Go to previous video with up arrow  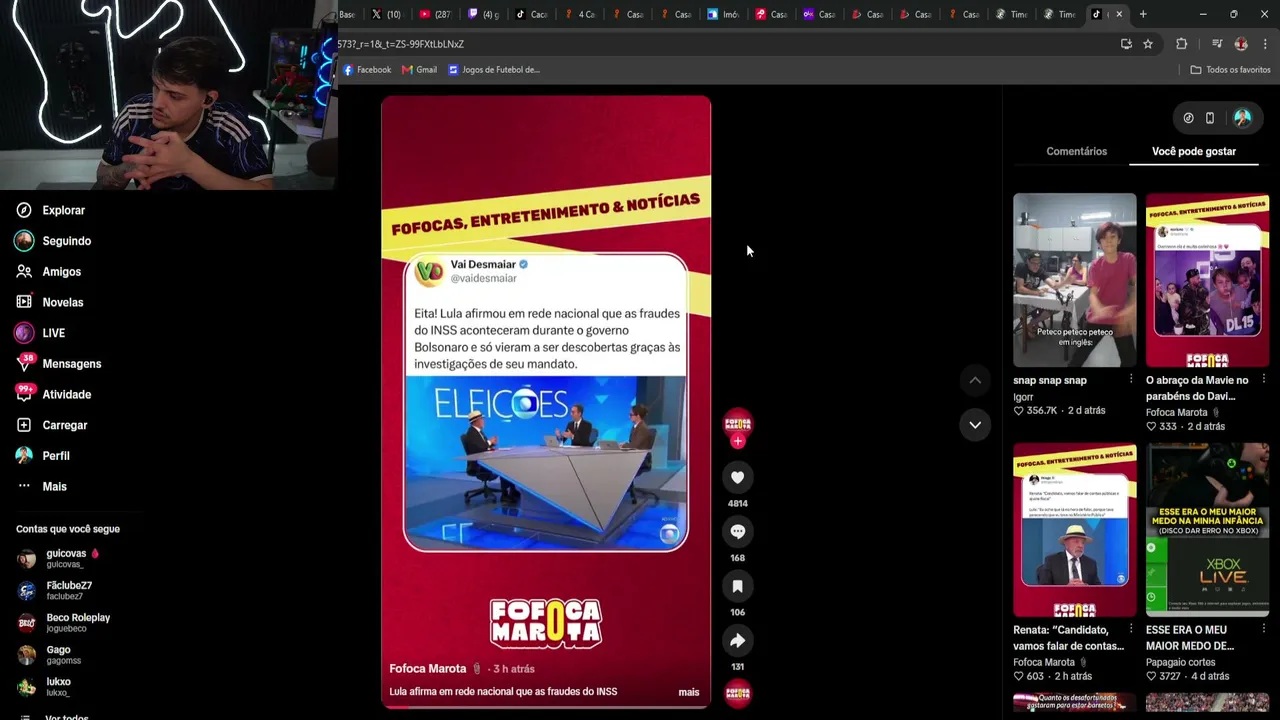click(x=975, y=380)
